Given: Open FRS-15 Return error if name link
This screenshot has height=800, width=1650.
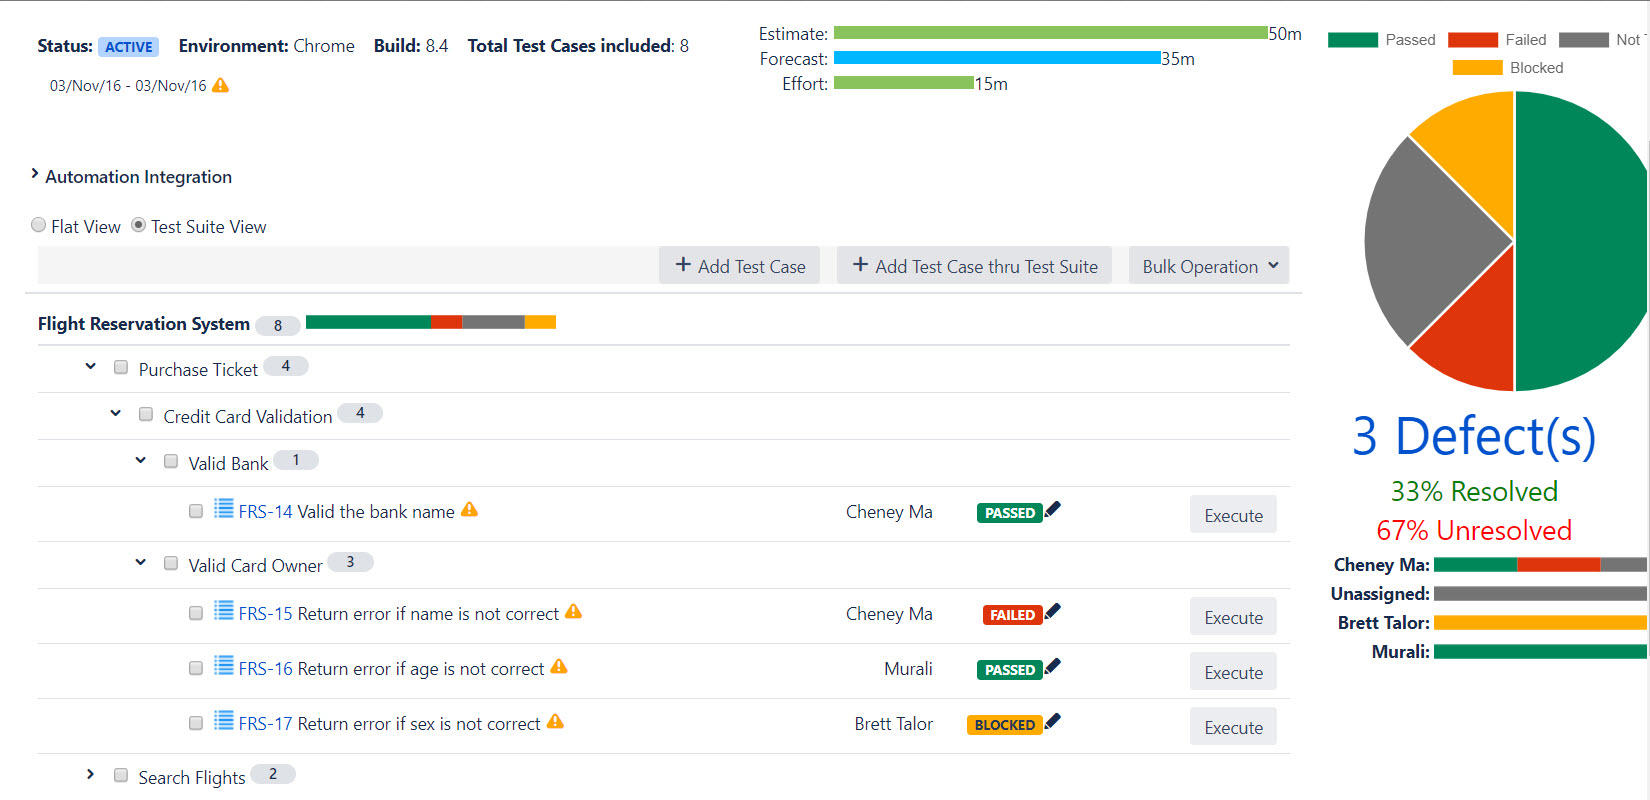Looking at the screenshot, I should (398, 614).
